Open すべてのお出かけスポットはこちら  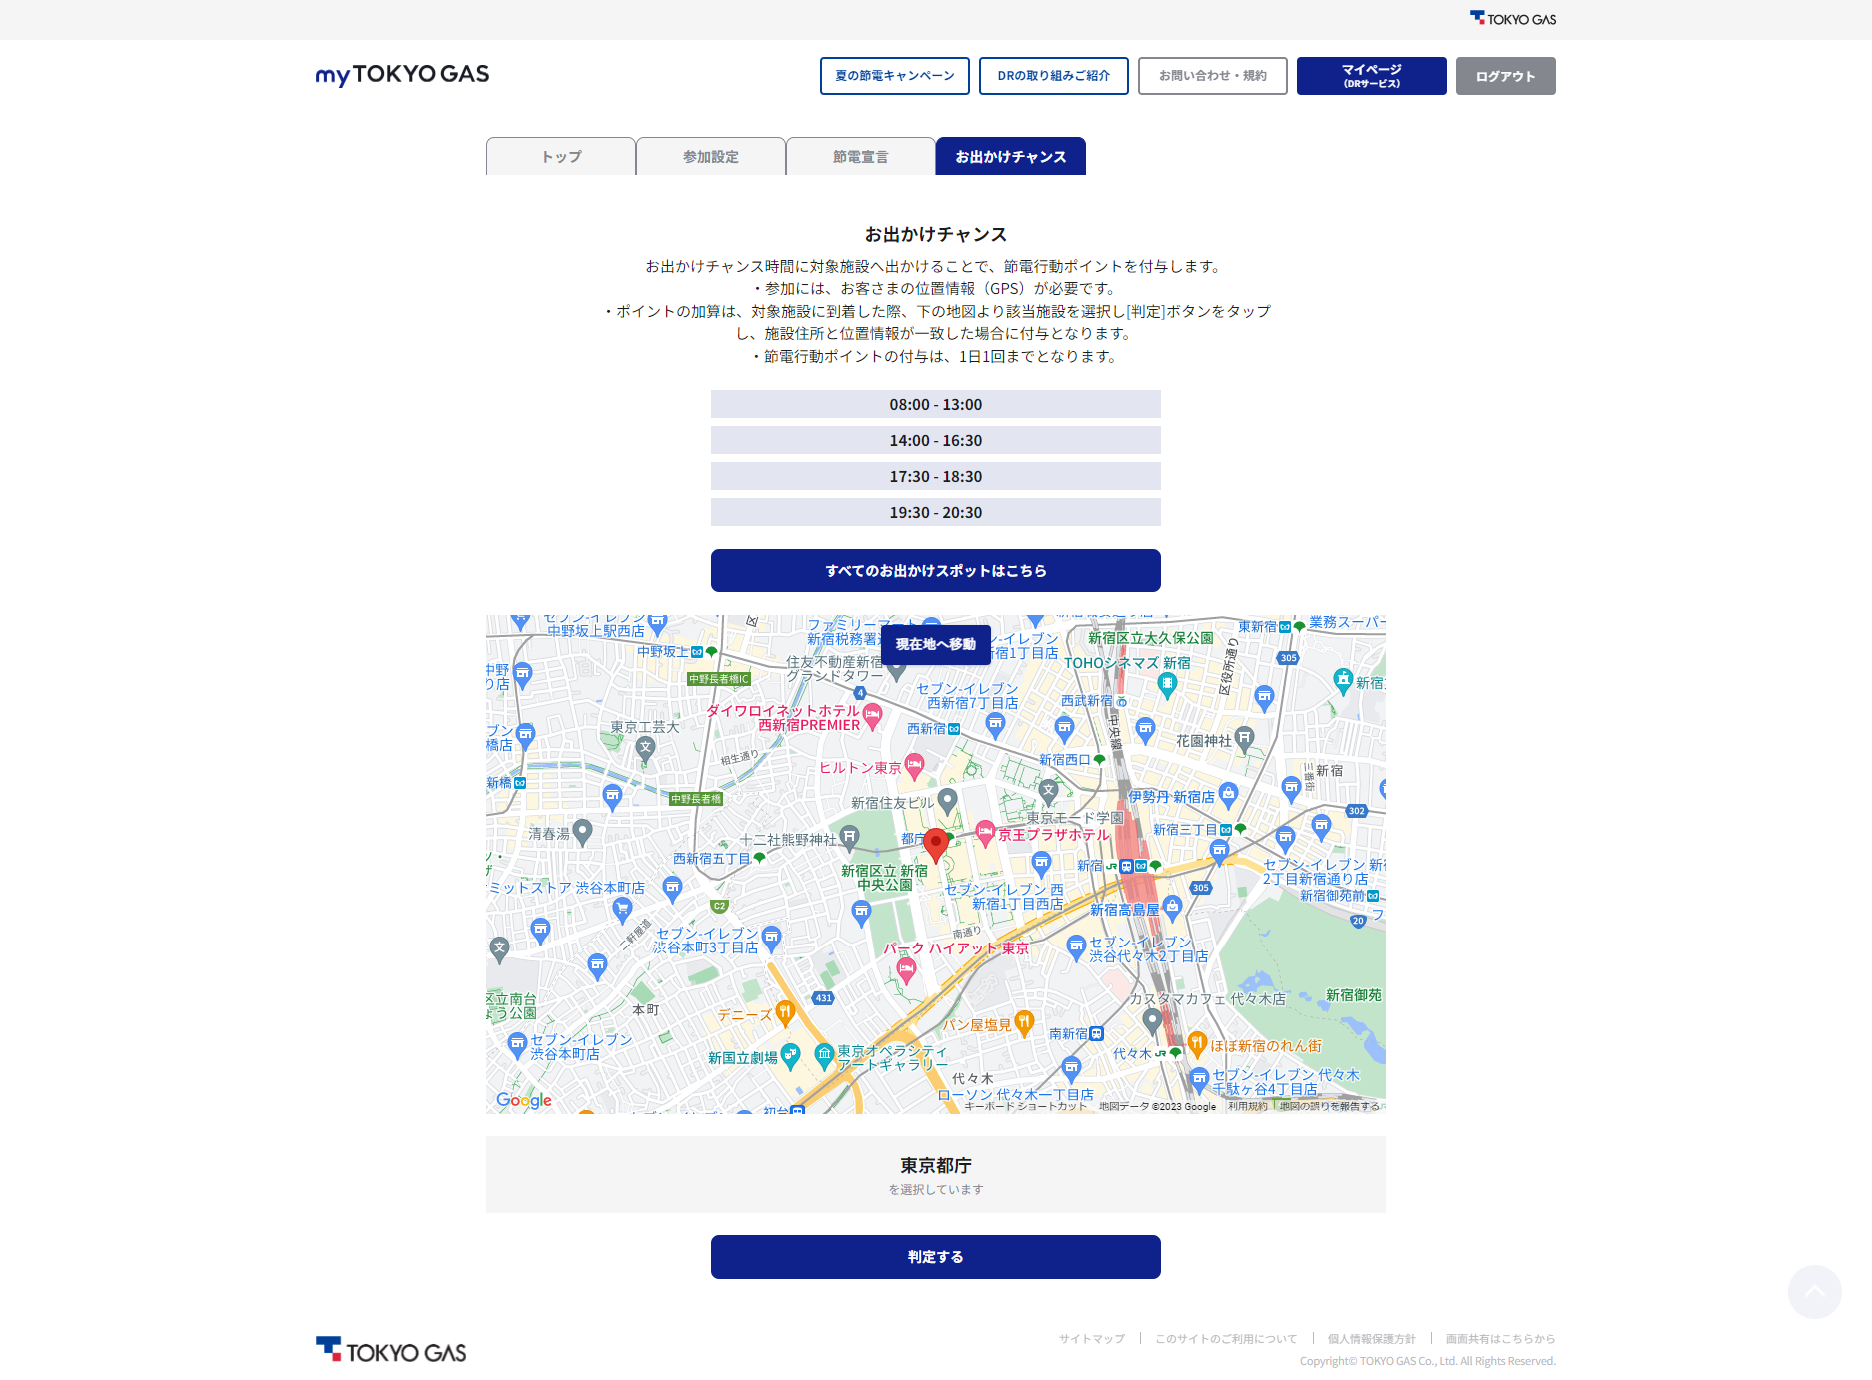click(x=935, y=570)
